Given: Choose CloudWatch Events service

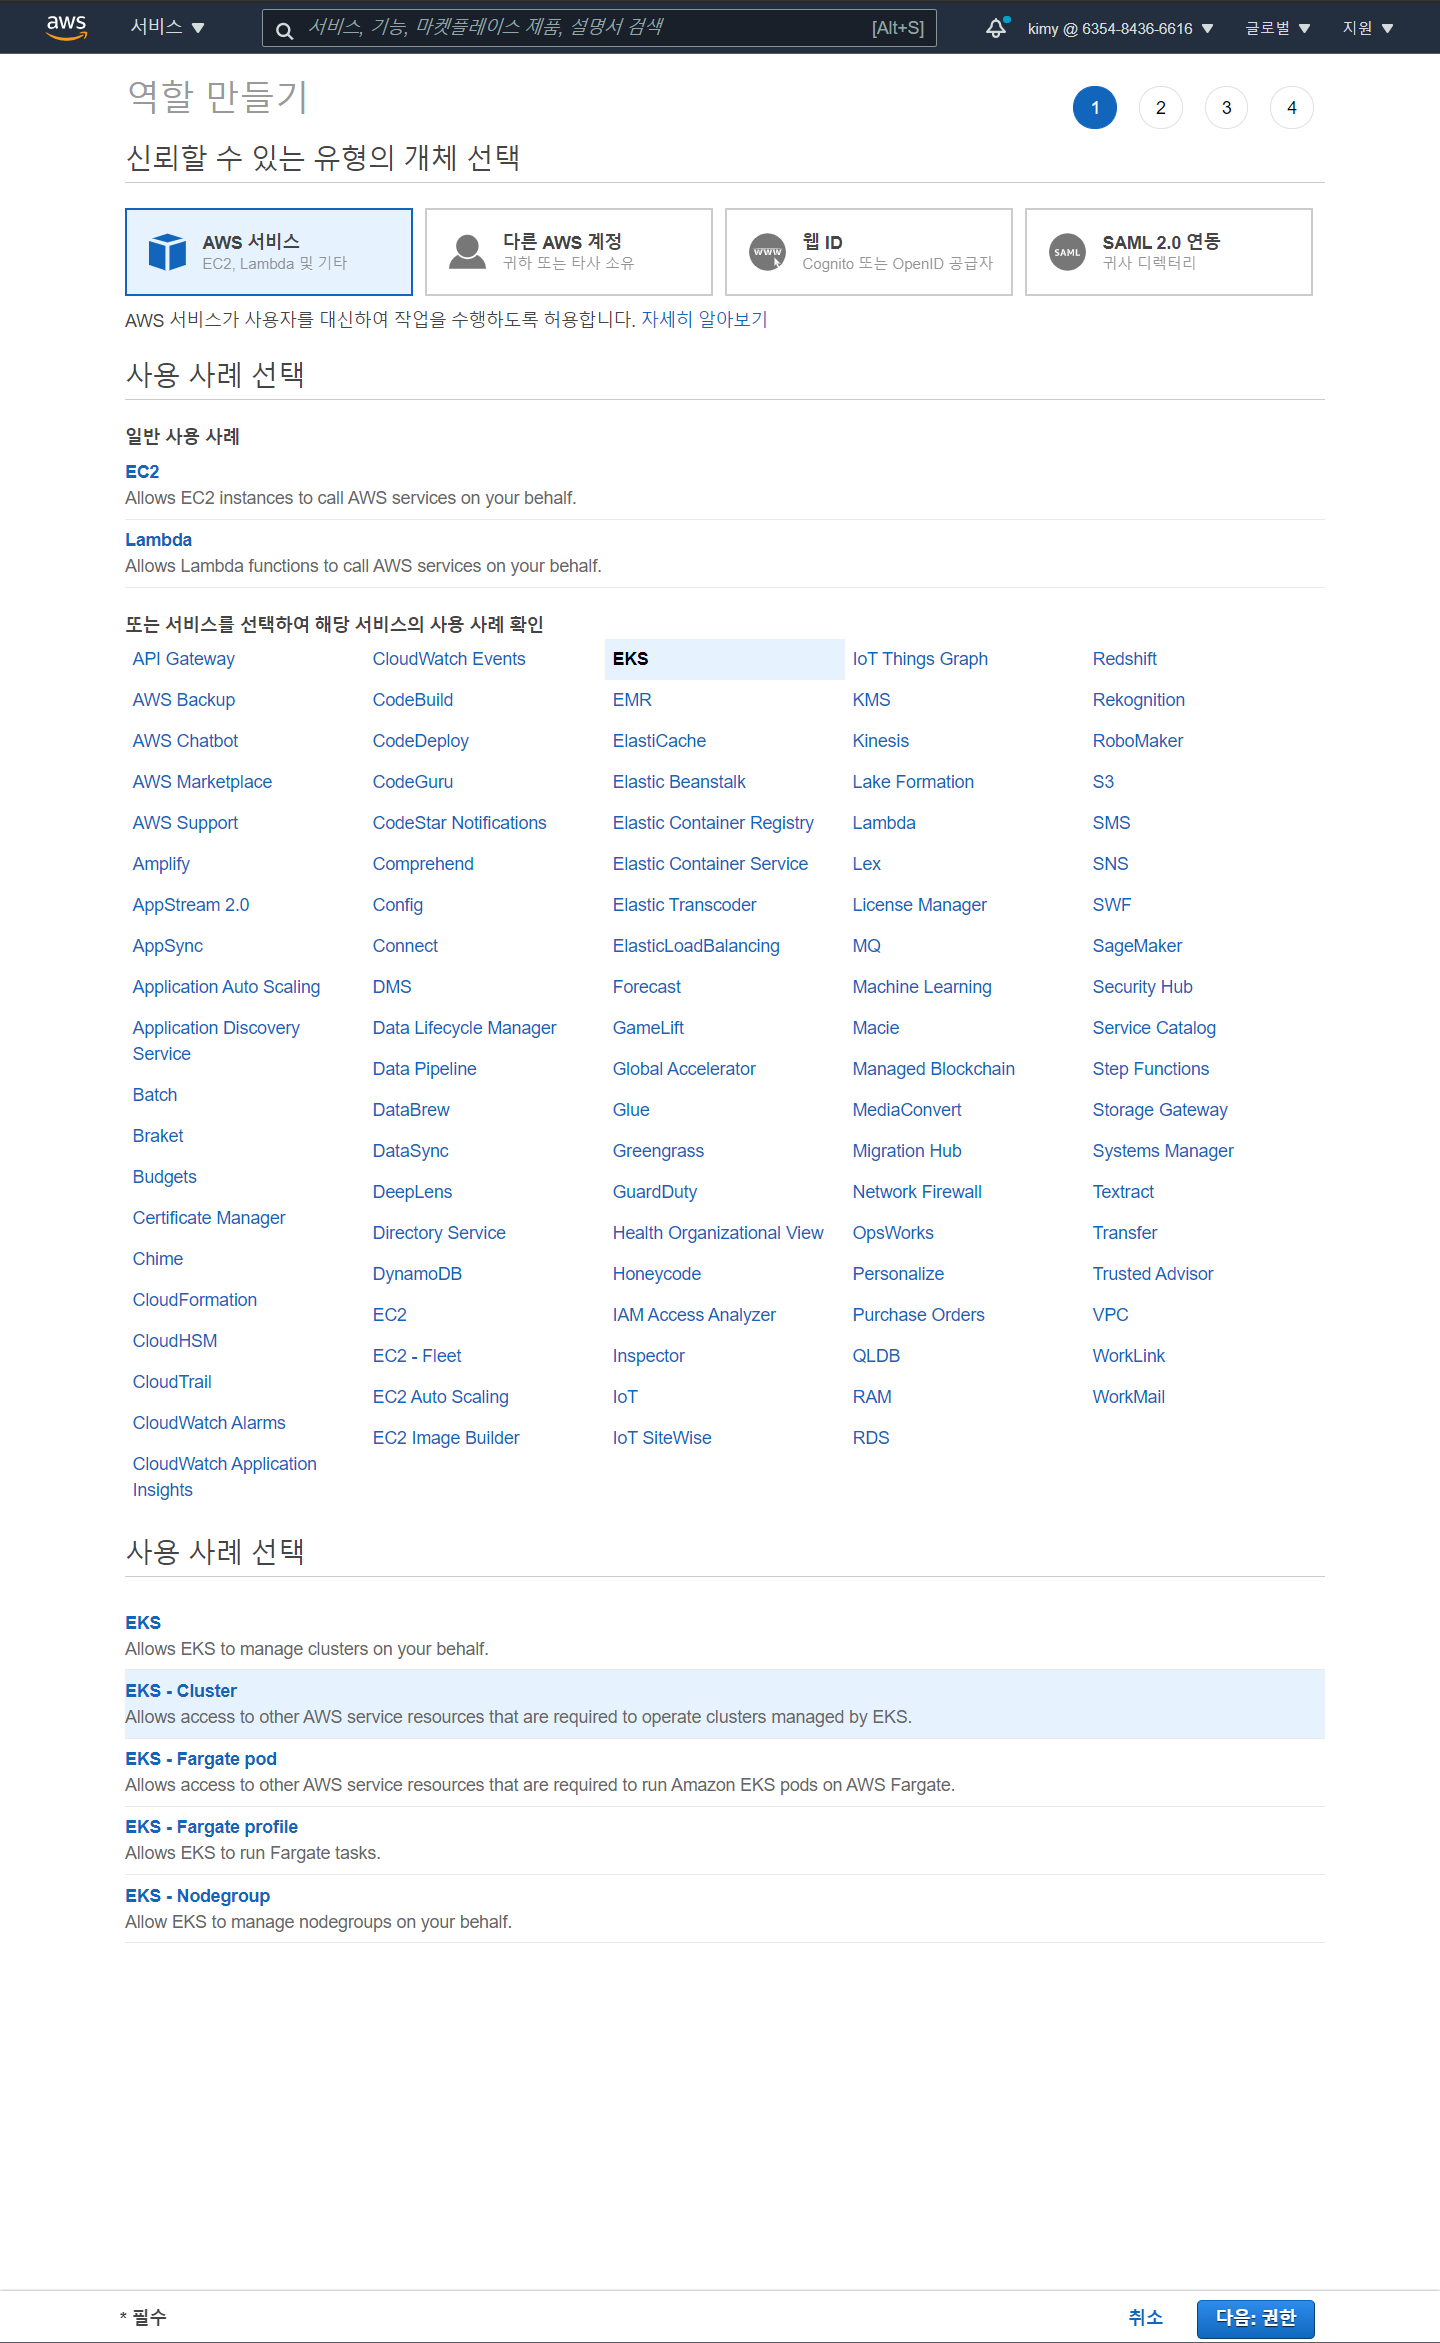Looking at the screenshot, I should pyautogui.click(x=449, y=659).
